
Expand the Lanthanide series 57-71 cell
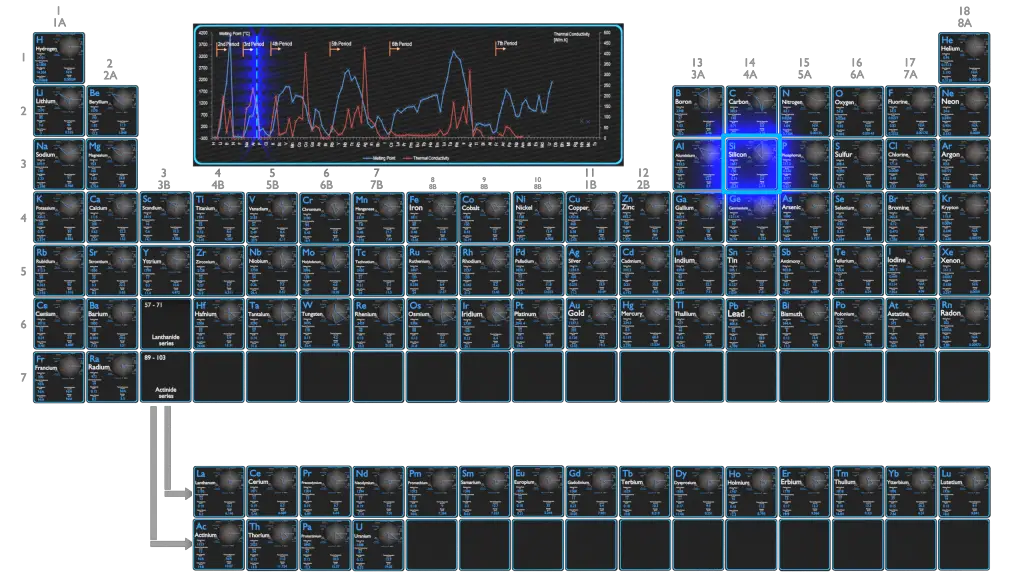tap(164, 323)
